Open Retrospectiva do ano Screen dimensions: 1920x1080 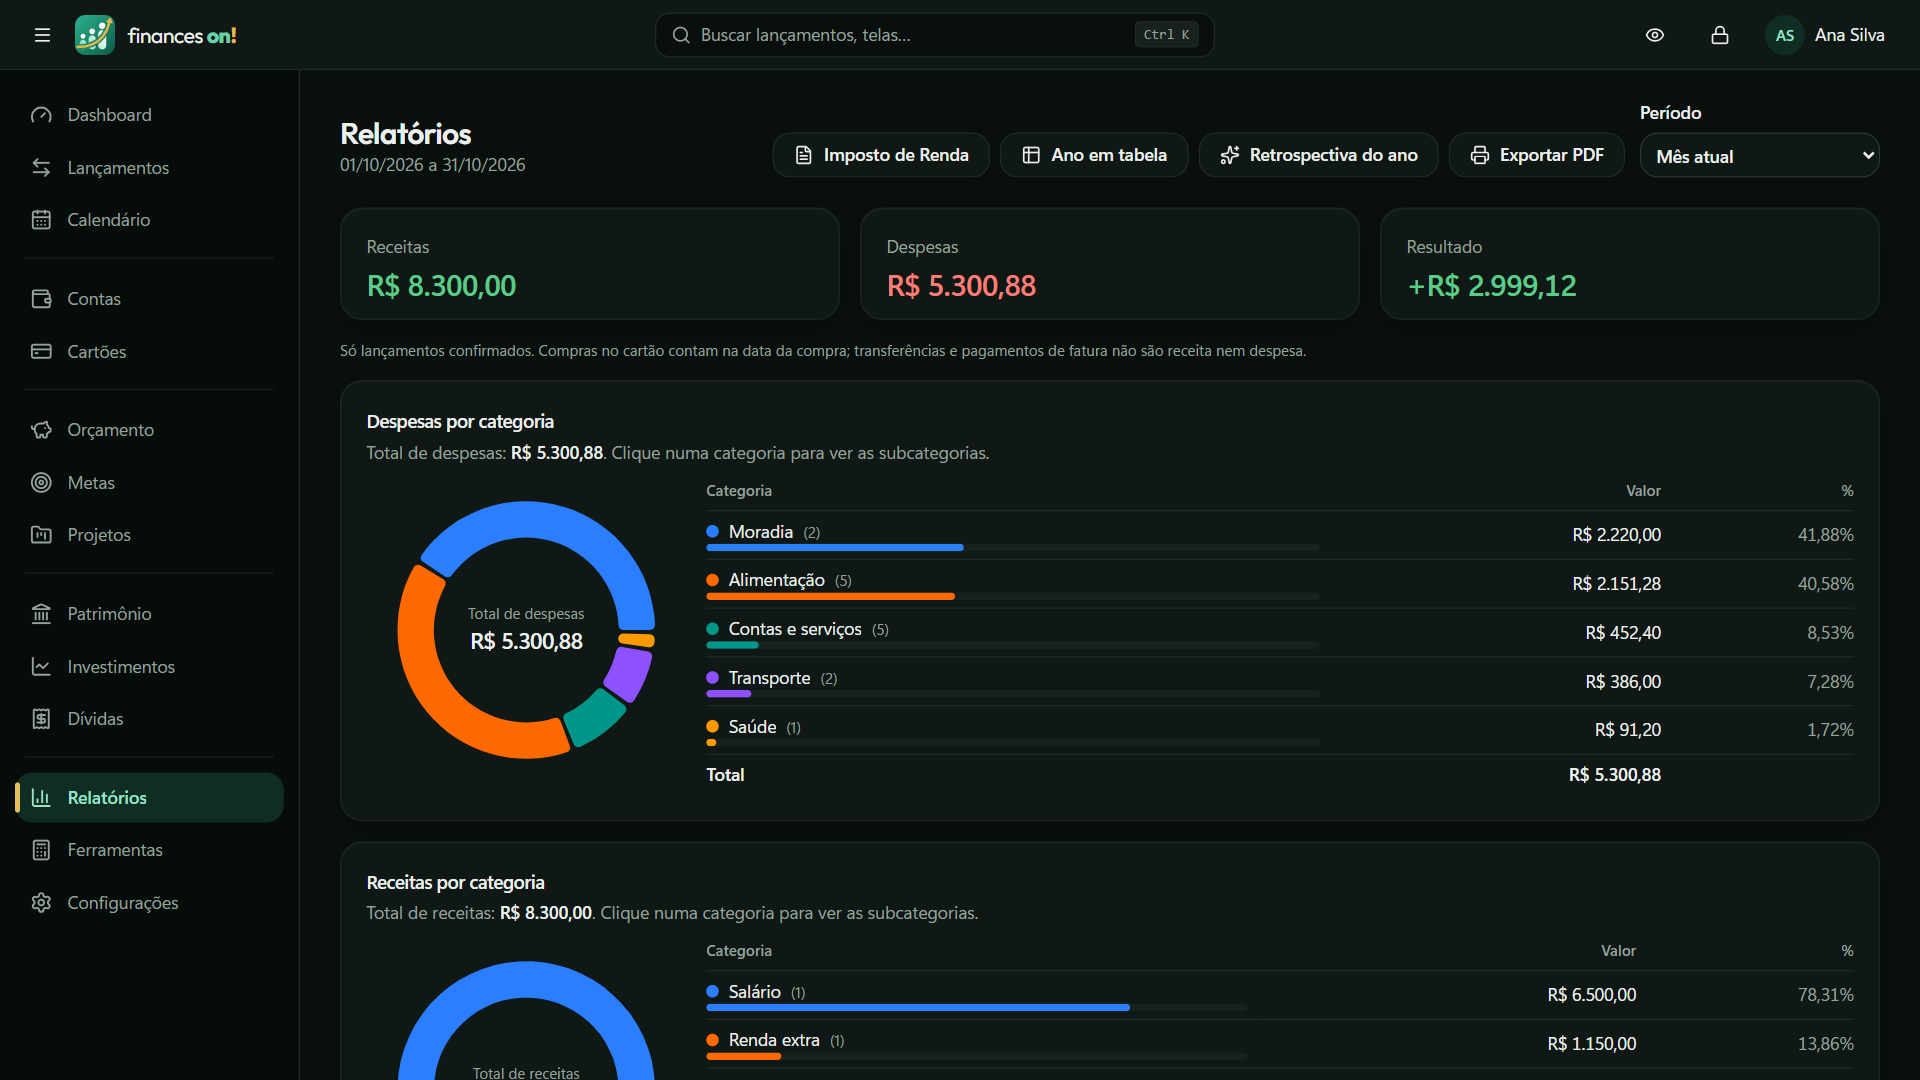[1318, 155]
